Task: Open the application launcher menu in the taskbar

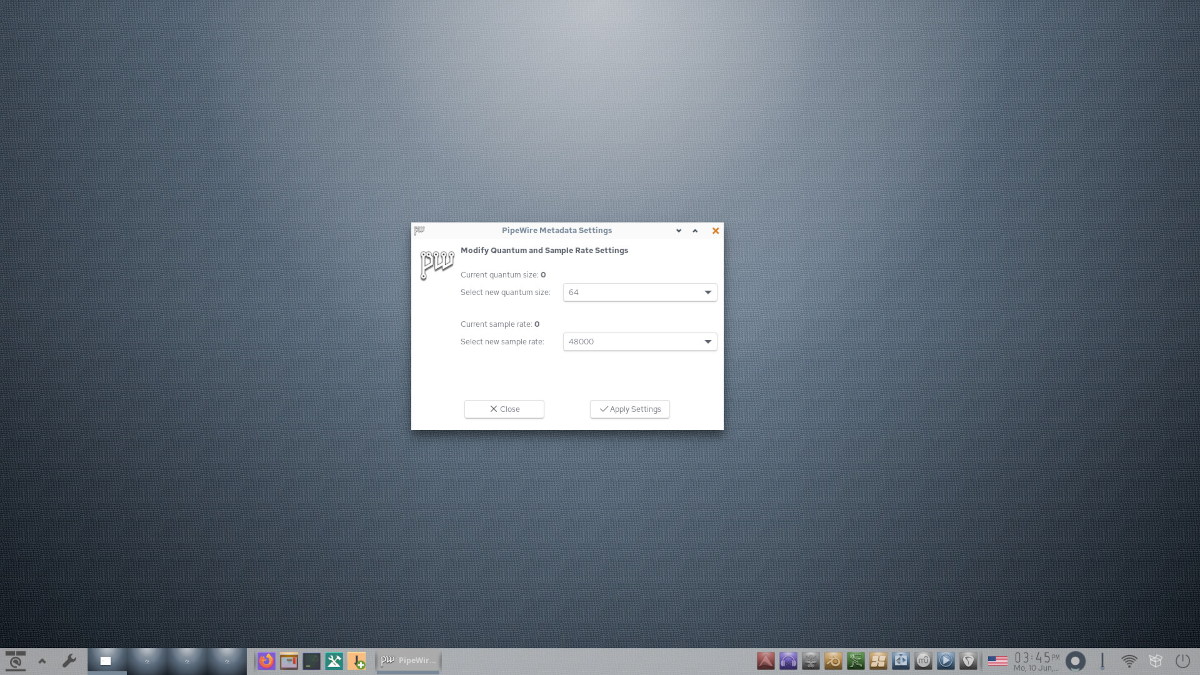Action: (16, 660)
